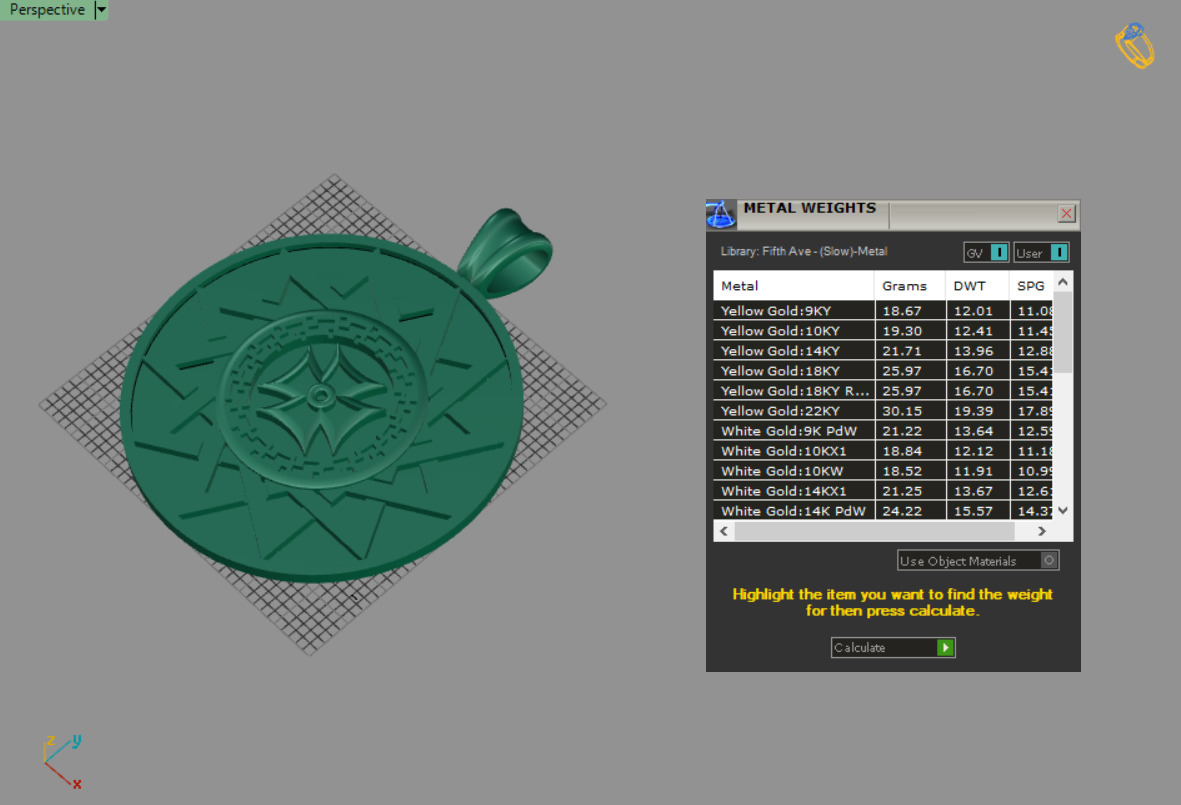Close the Metal Weights panel

point(1067,213)
